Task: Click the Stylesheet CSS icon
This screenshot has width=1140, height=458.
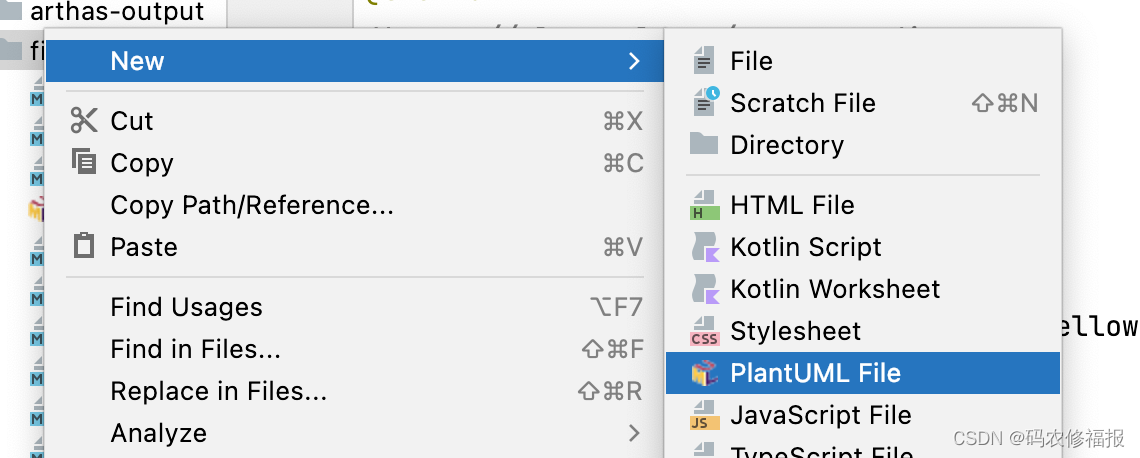Action: point(704,331)
